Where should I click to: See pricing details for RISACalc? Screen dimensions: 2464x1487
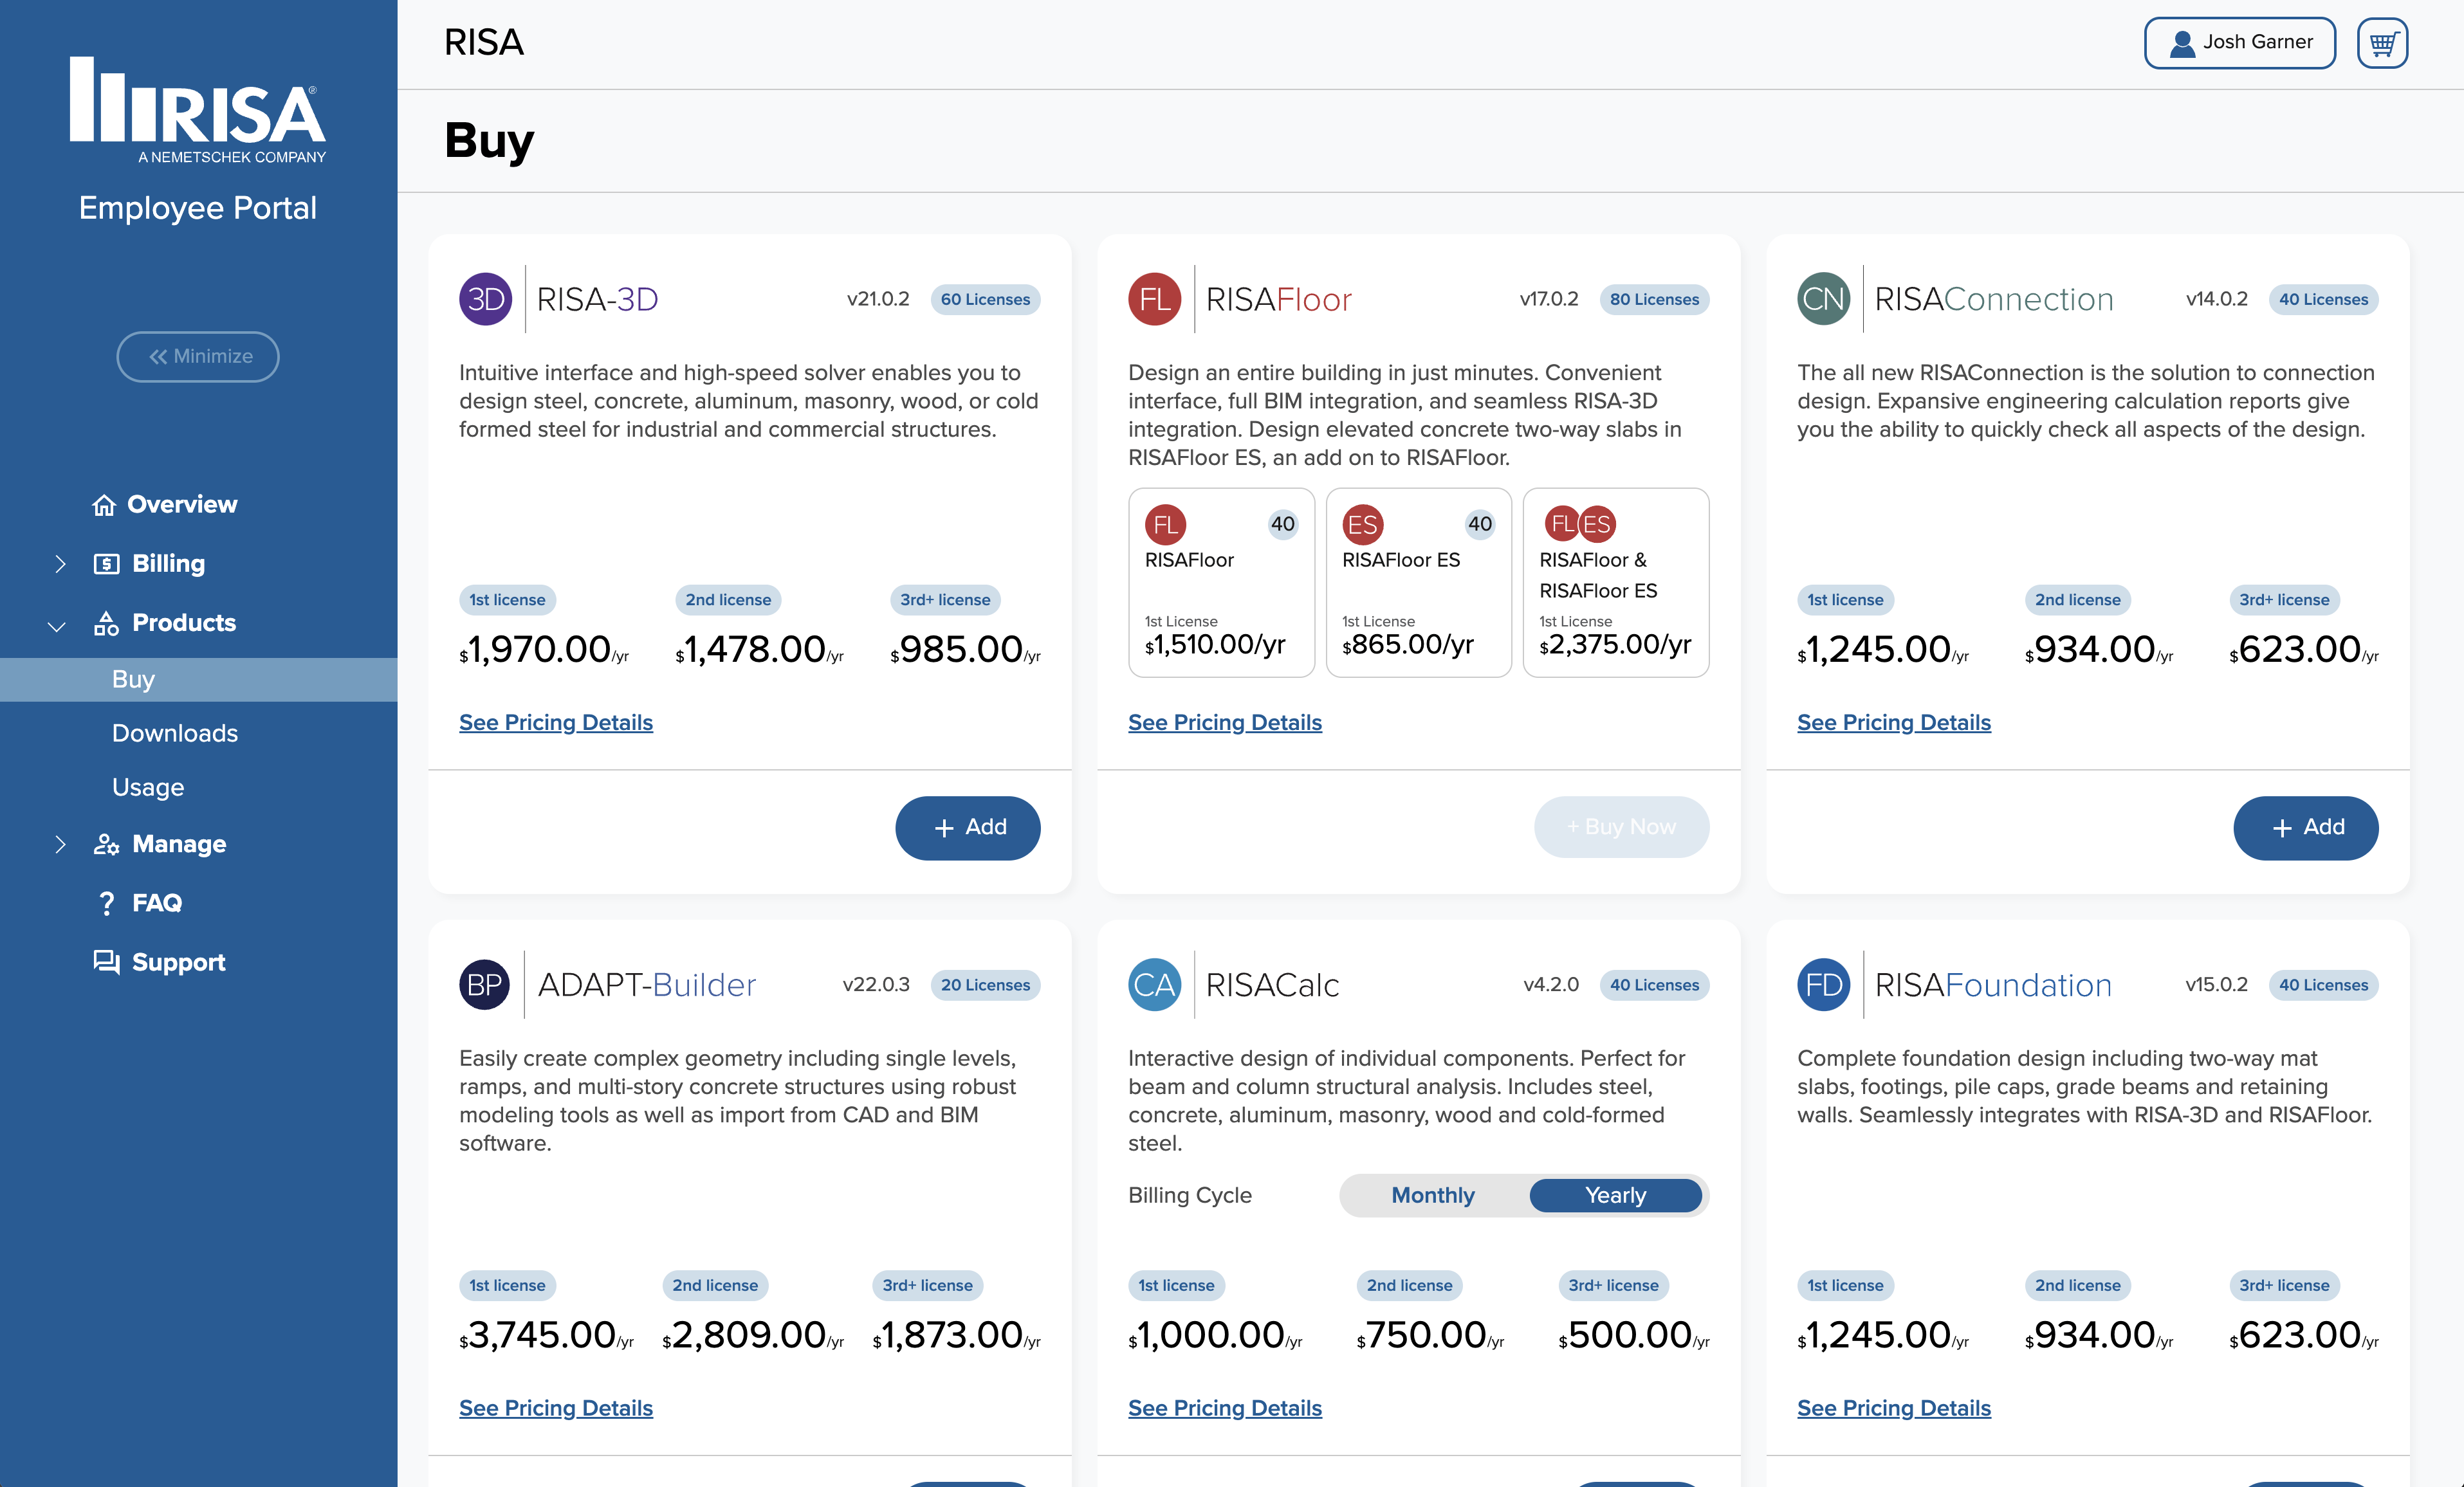tap(1224, 1408)
